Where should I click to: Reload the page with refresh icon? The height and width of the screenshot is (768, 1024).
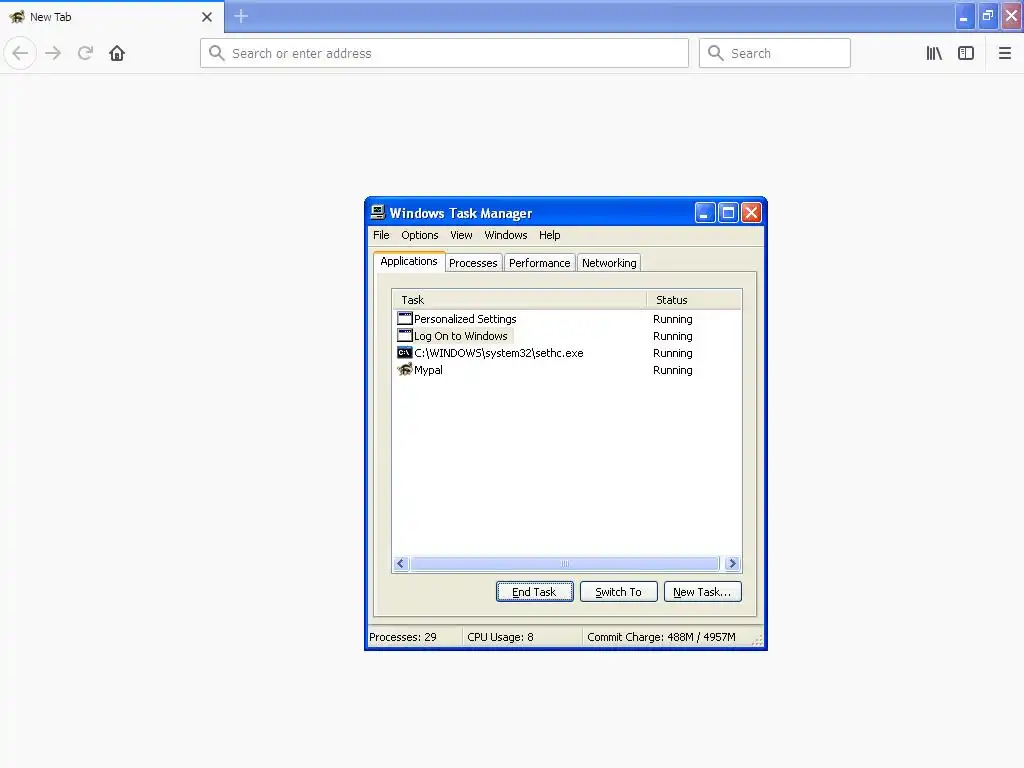point(85,53)
